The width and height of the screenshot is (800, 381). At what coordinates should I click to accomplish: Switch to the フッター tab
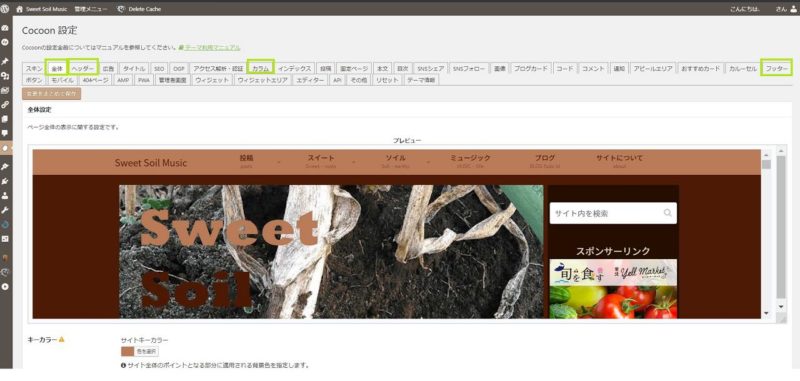click(x=777, y=68)
